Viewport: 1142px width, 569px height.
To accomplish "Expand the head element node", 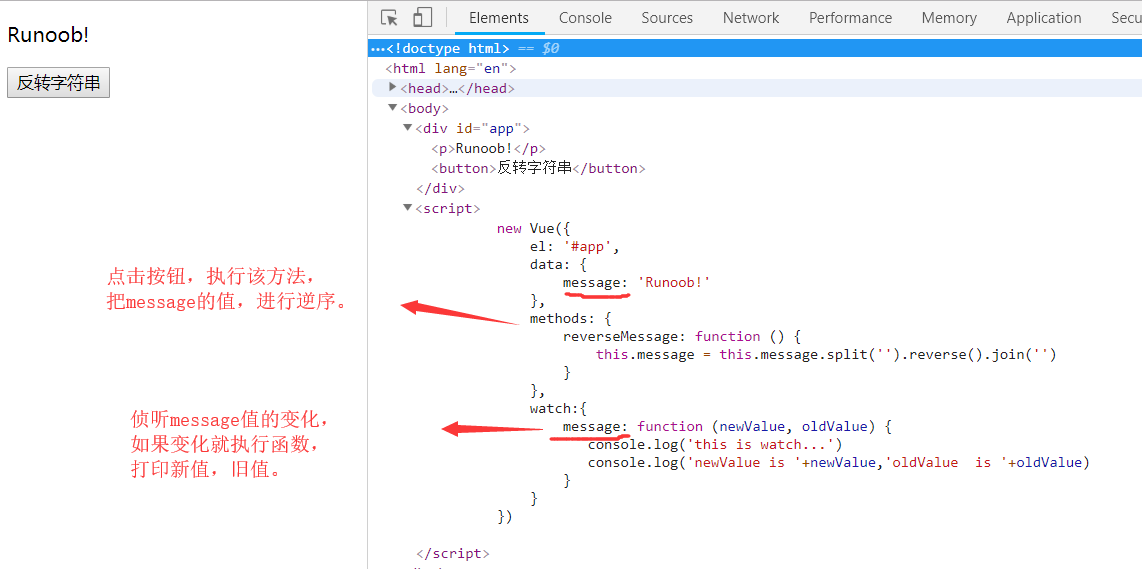I will pyautogui.click(x=393, y=88).
